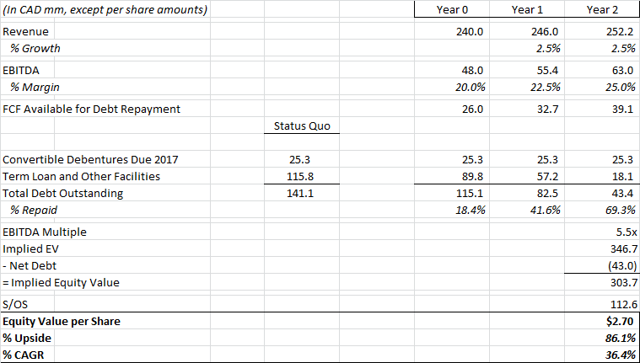Viewport: 640px width, 363px height.
Task: Select Year 1 total debt 82.5
Action: (547, 193)
